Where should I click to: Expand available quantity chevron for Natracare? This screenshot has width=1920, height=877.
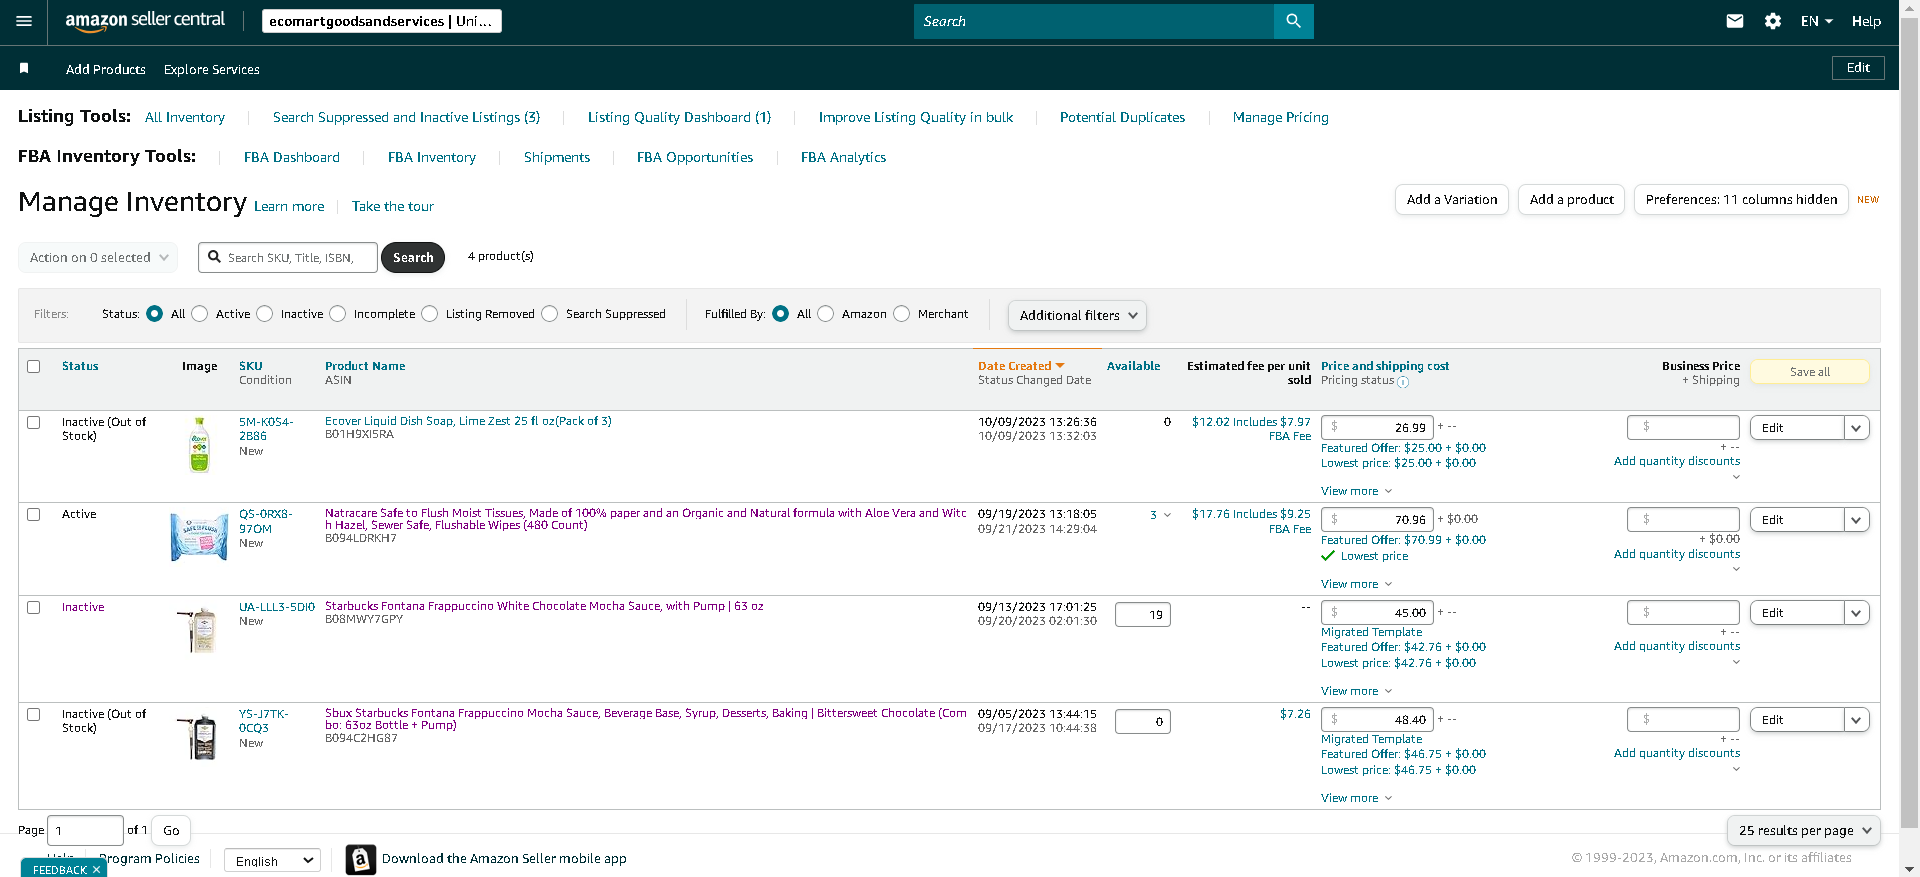tap(1167, 516)
